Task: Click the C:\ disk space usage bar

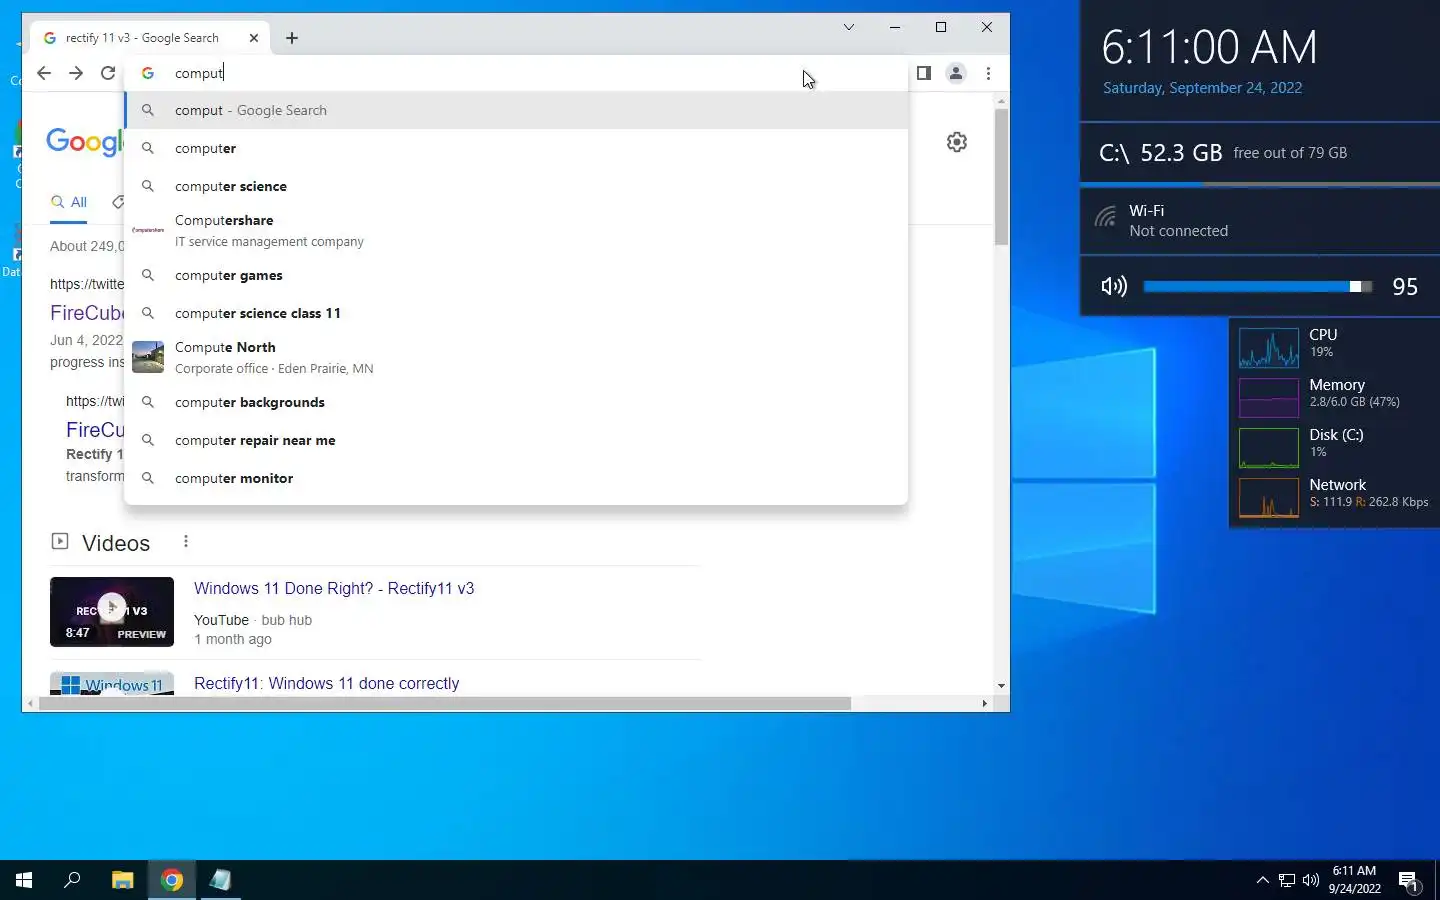Action: (1260, 184)
